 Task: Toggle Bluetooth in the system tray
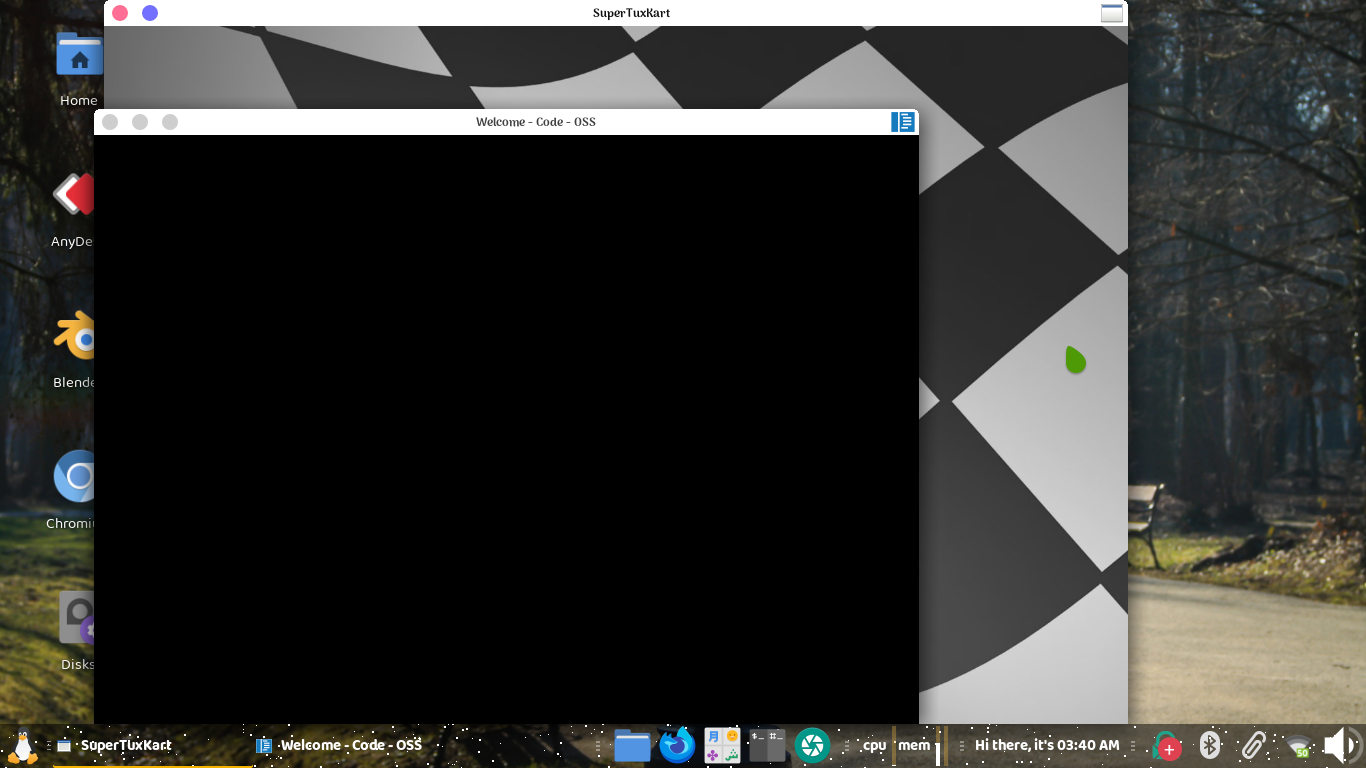coord(1210,745)
